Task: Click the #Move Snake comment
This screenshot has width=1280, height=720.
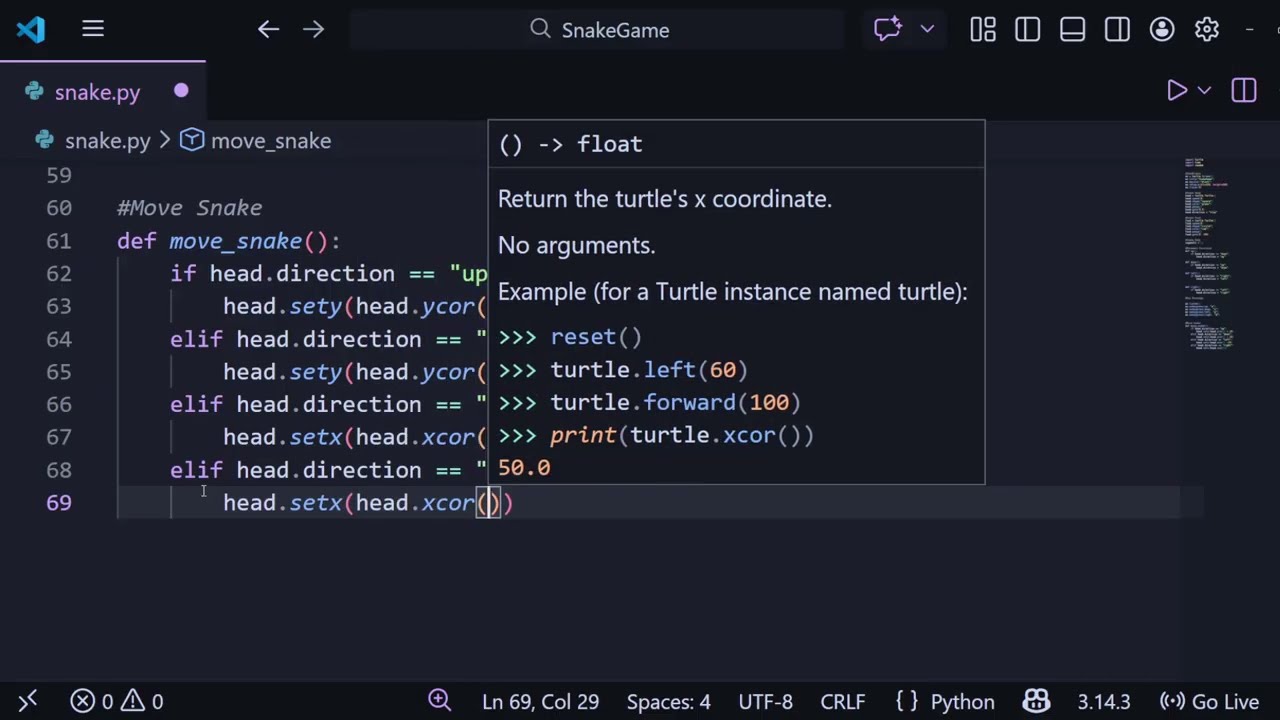Action: [189, 208]
